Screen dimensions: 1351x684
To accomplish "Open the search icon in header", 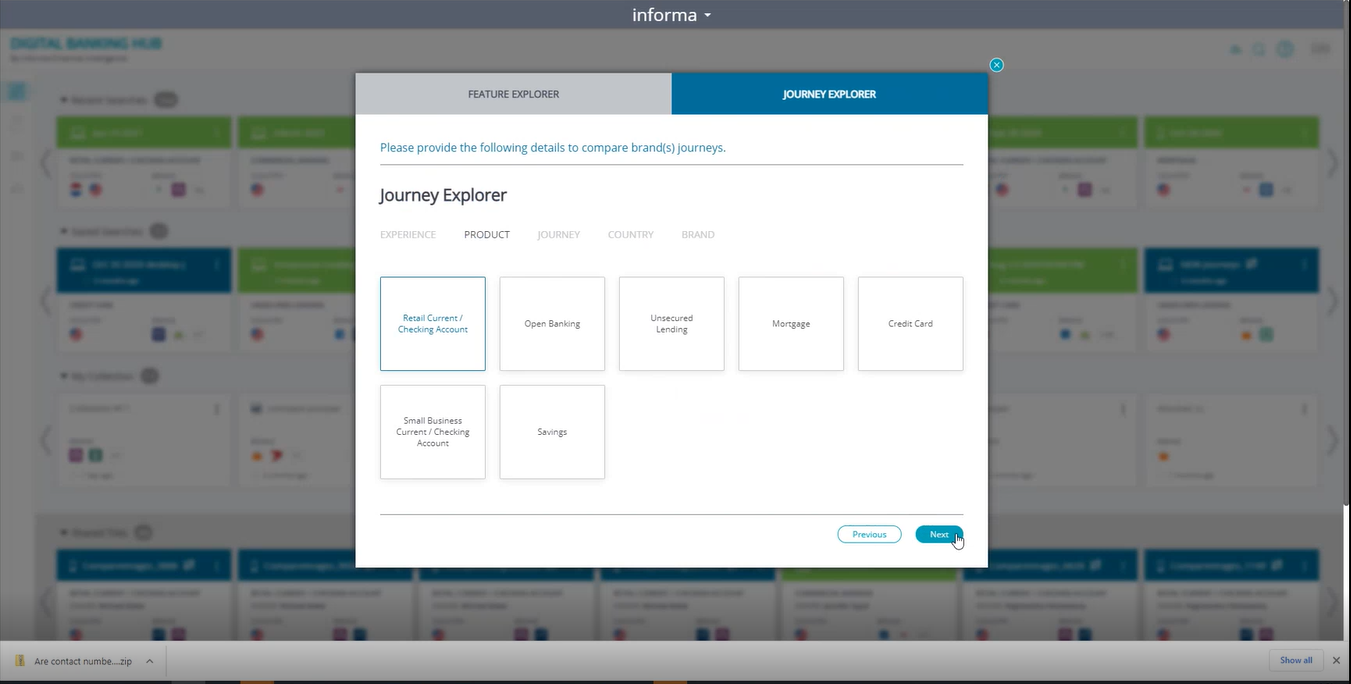I will (x=1260, y=49).
